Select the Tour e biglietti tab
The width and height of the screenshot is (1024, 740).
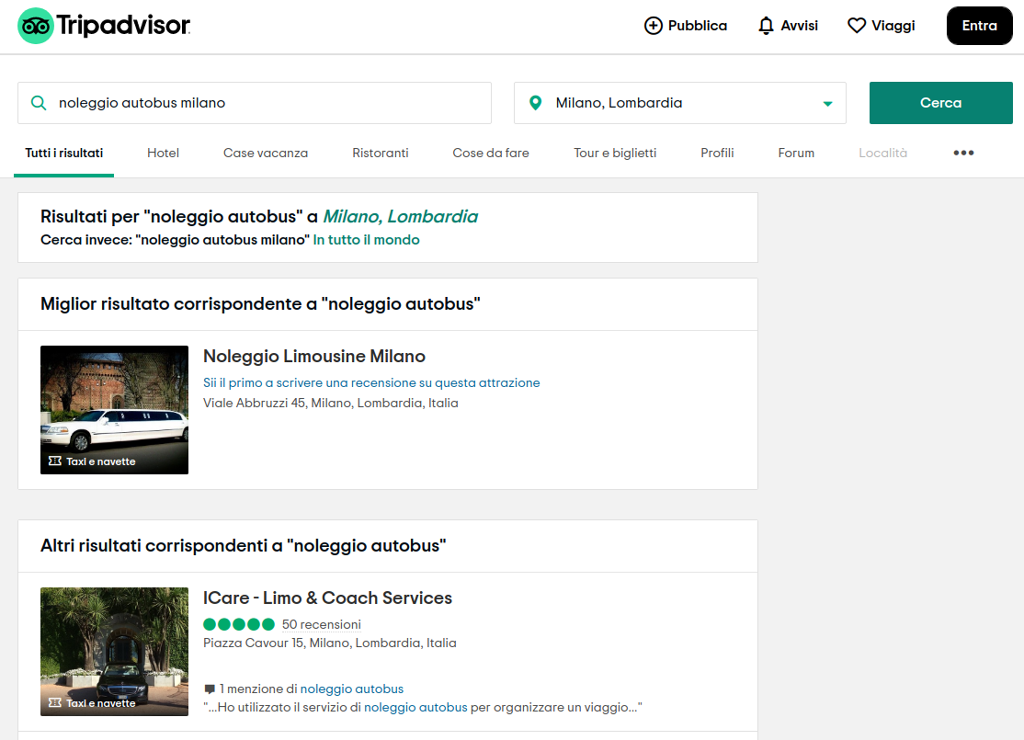615,153
